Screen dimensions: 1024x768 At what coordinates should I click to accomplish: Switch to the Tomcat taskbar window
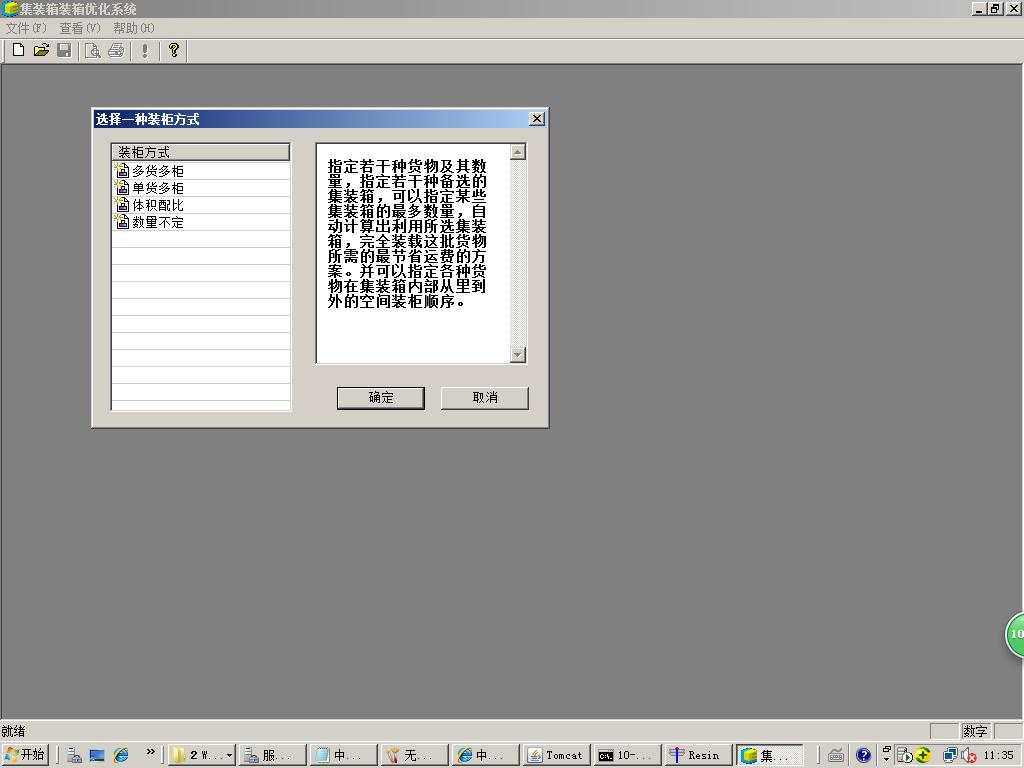click(556, 755)
